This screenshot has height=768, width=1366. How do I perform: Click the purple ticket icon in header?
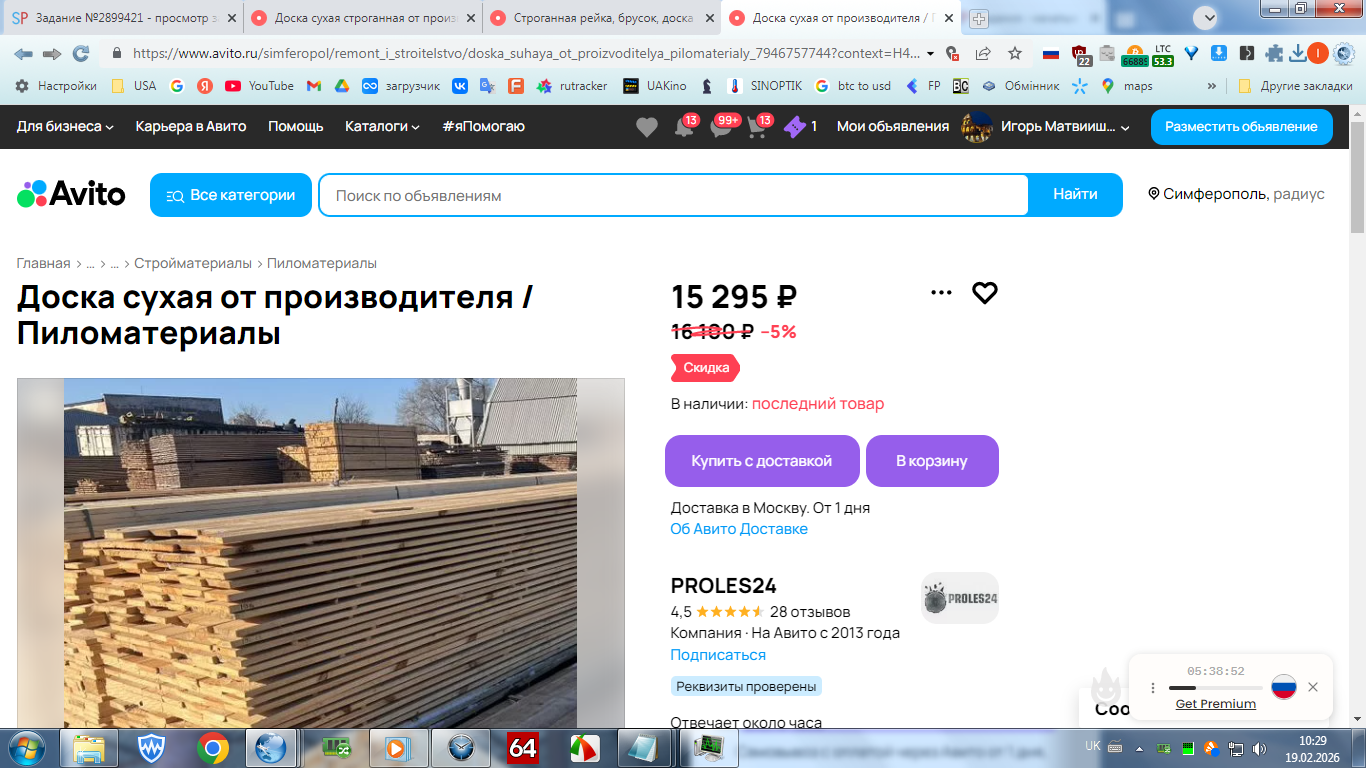point(794,127)
